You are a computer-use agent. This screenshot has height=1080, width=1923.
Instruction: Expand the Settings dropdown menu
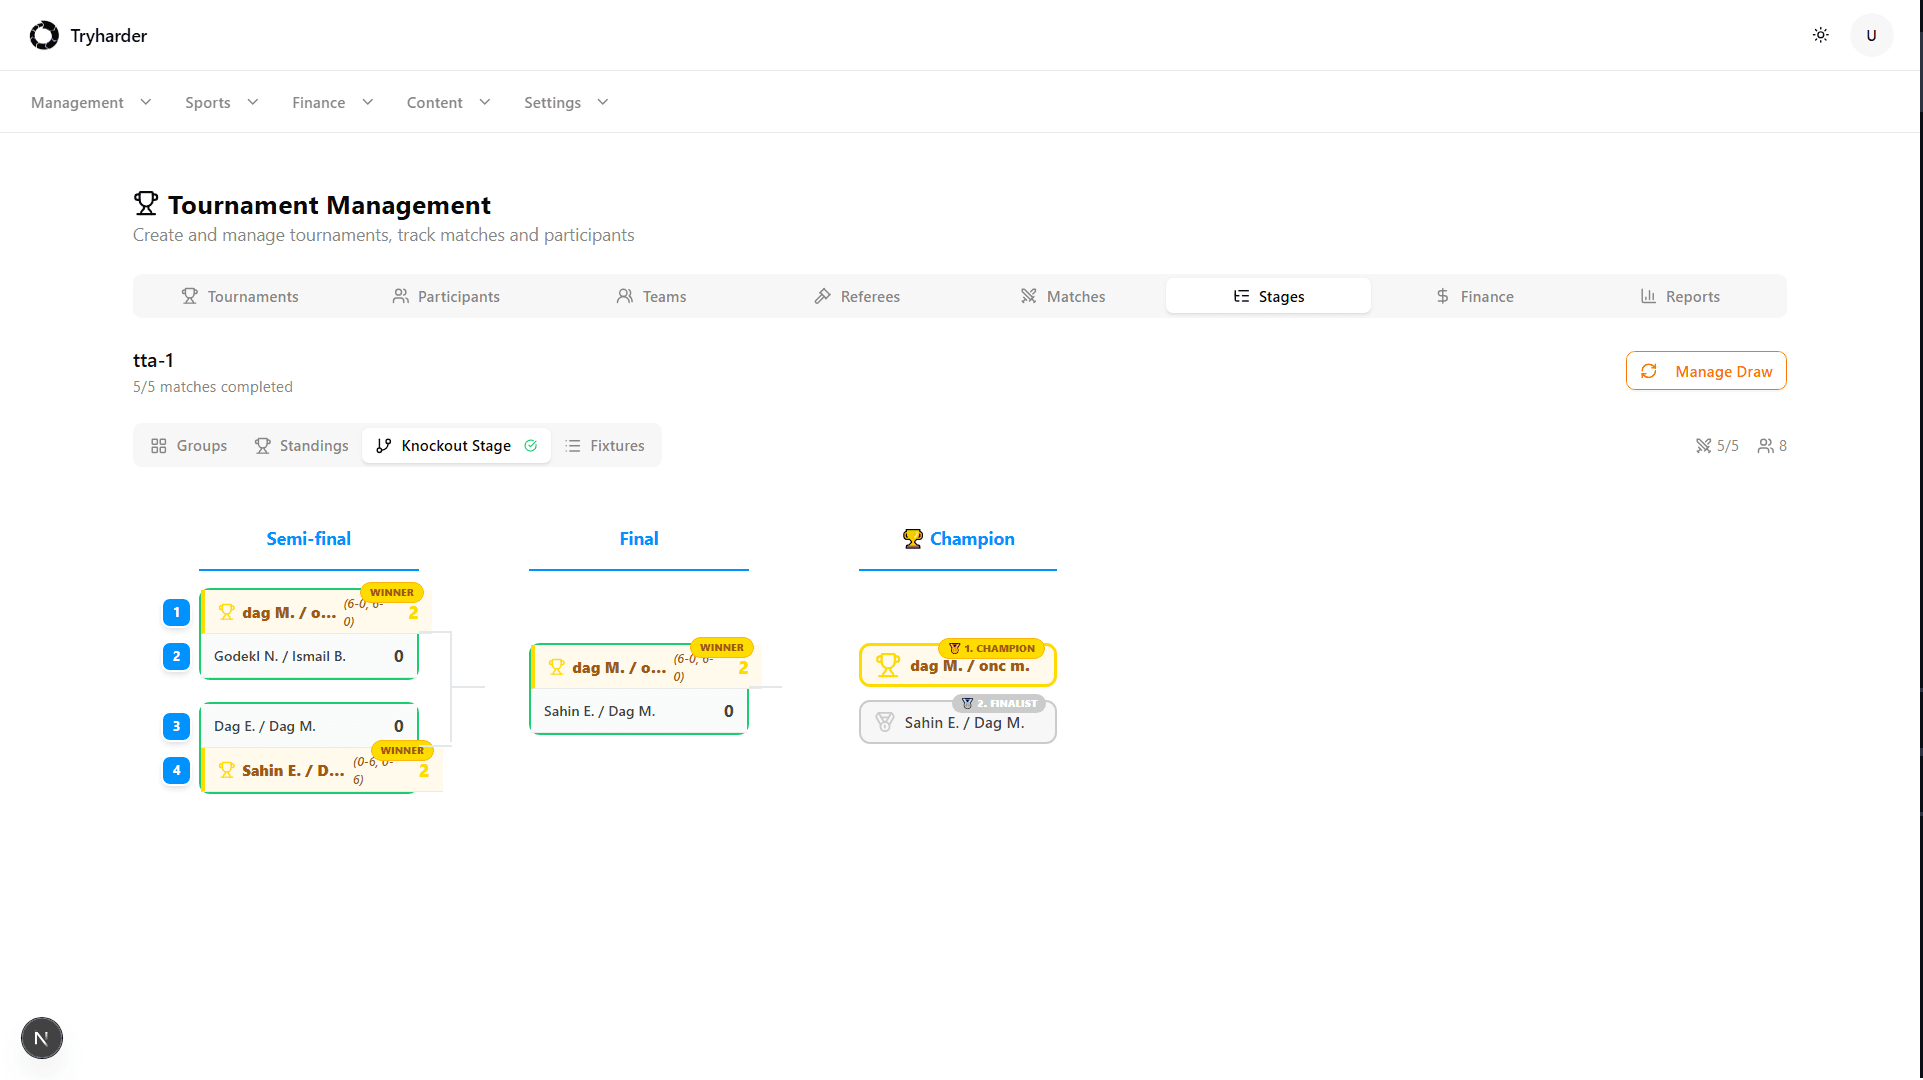click(x=566, y=102)
